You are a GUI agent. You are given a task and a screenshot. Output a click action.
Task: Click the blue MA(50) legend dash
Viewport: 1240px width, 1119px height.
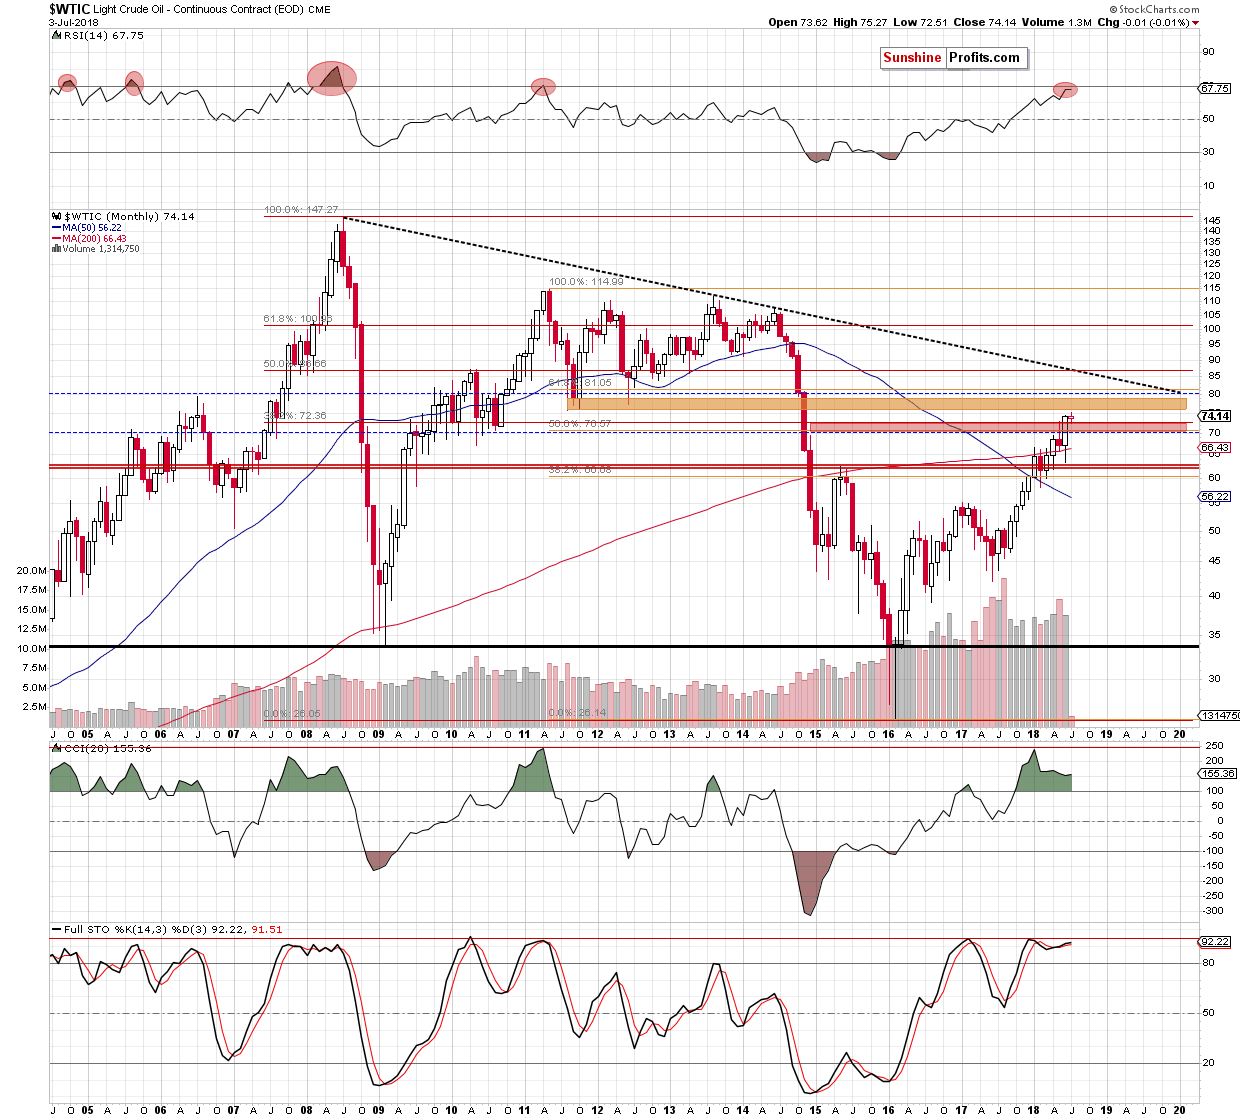(56, 228)
